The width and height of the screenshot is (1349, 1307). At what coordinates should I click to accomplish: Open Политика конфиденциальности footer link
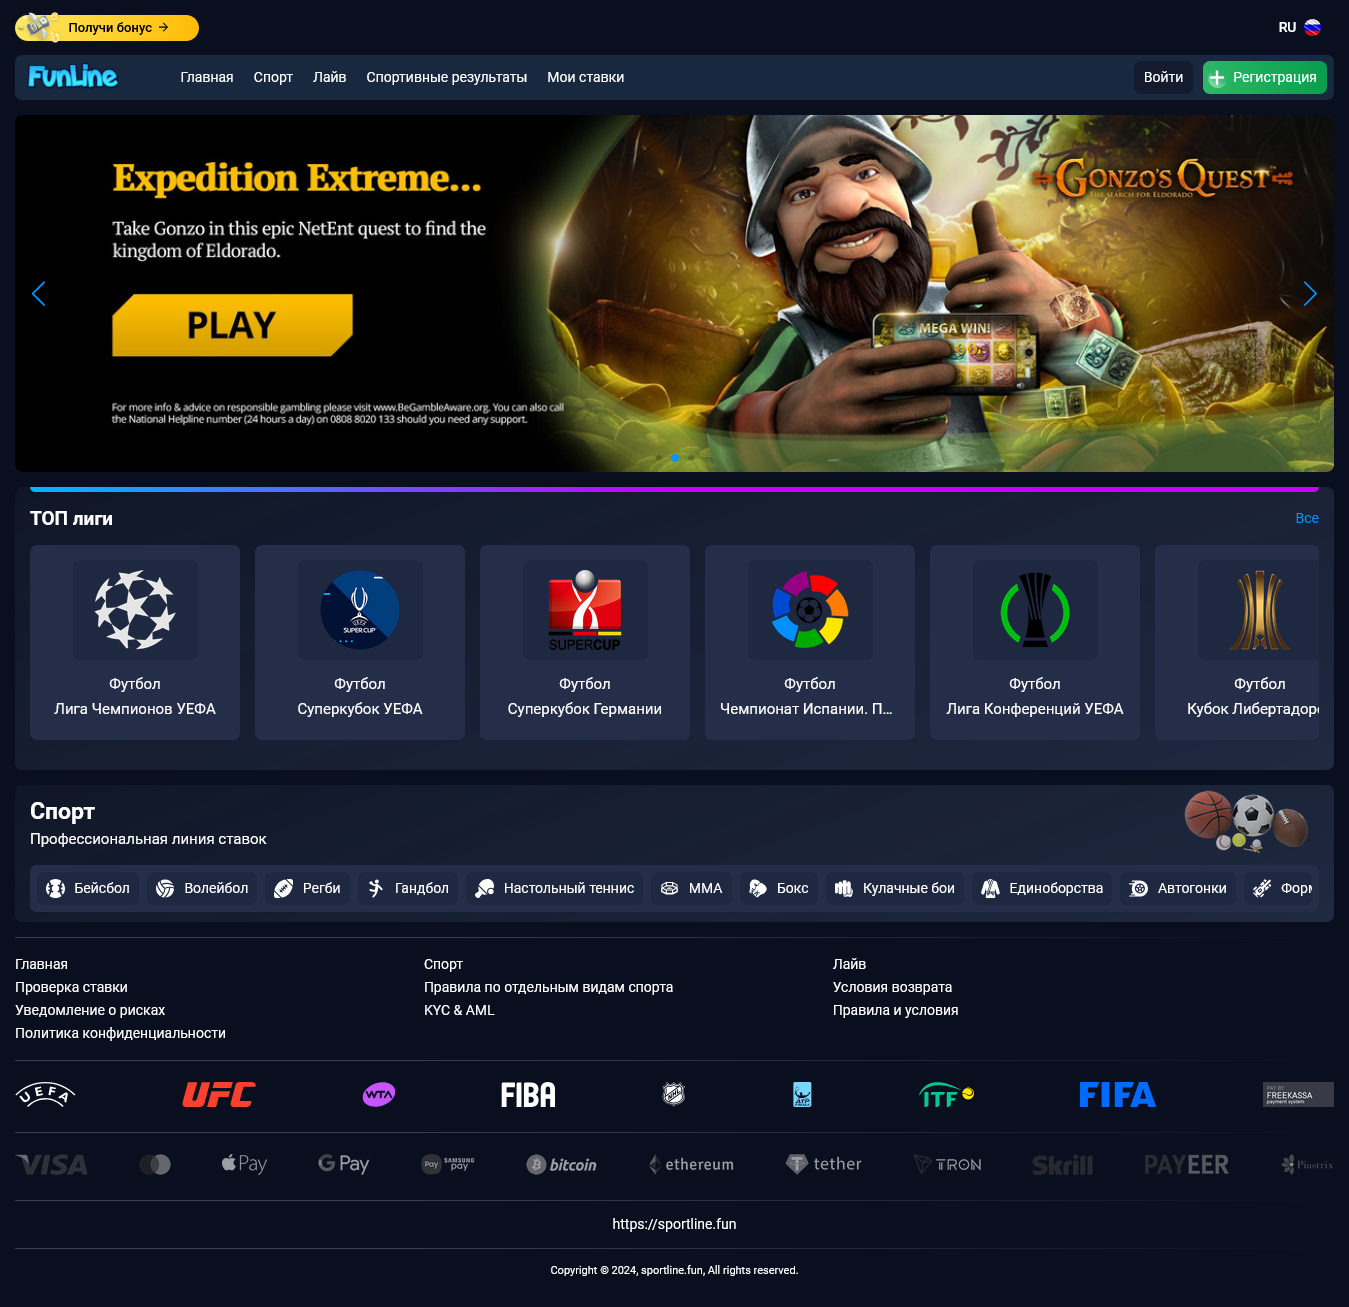pos(120,1033)
